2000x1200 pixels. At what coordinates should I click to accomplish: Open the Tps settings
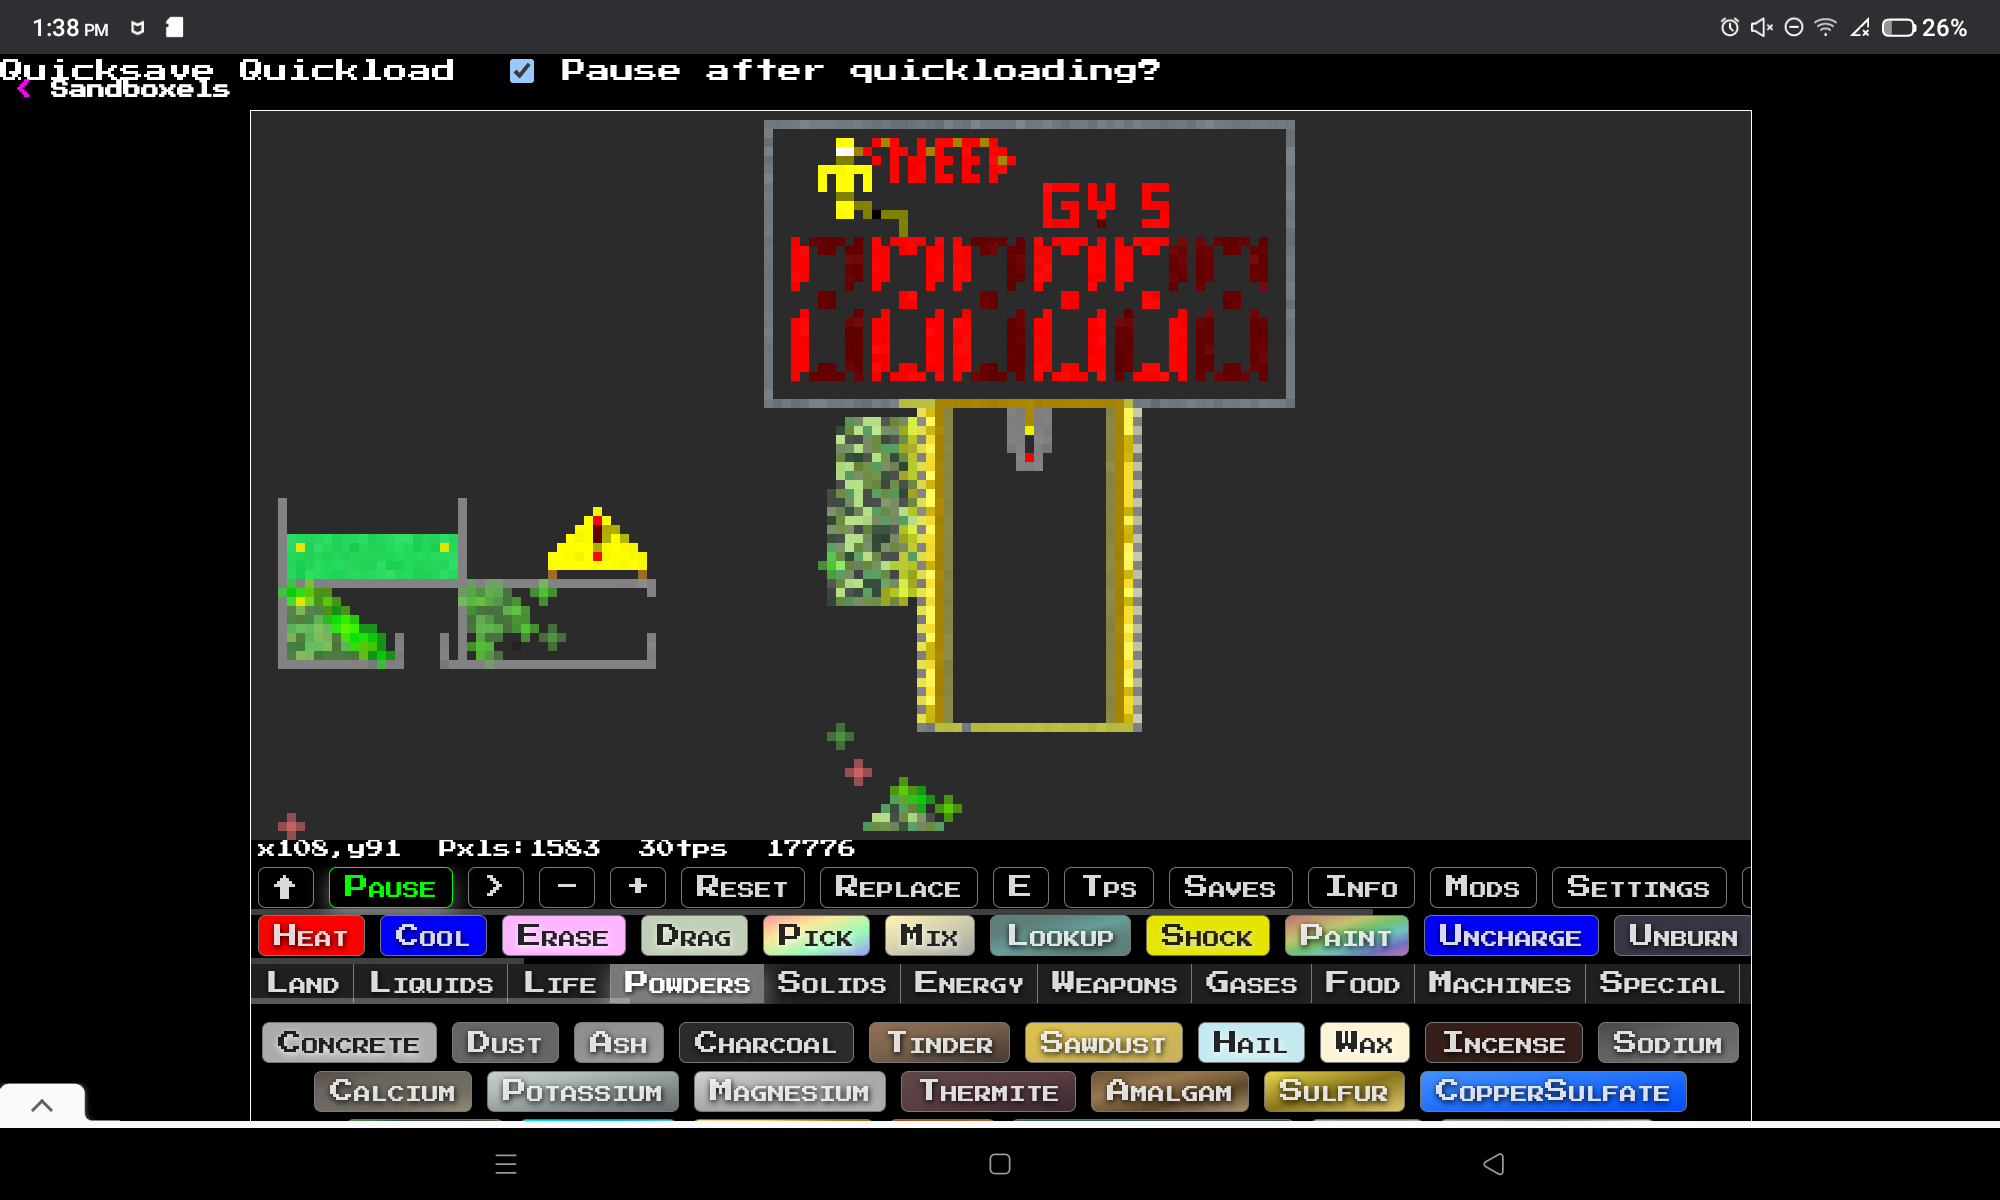(x=1108, y=888)
